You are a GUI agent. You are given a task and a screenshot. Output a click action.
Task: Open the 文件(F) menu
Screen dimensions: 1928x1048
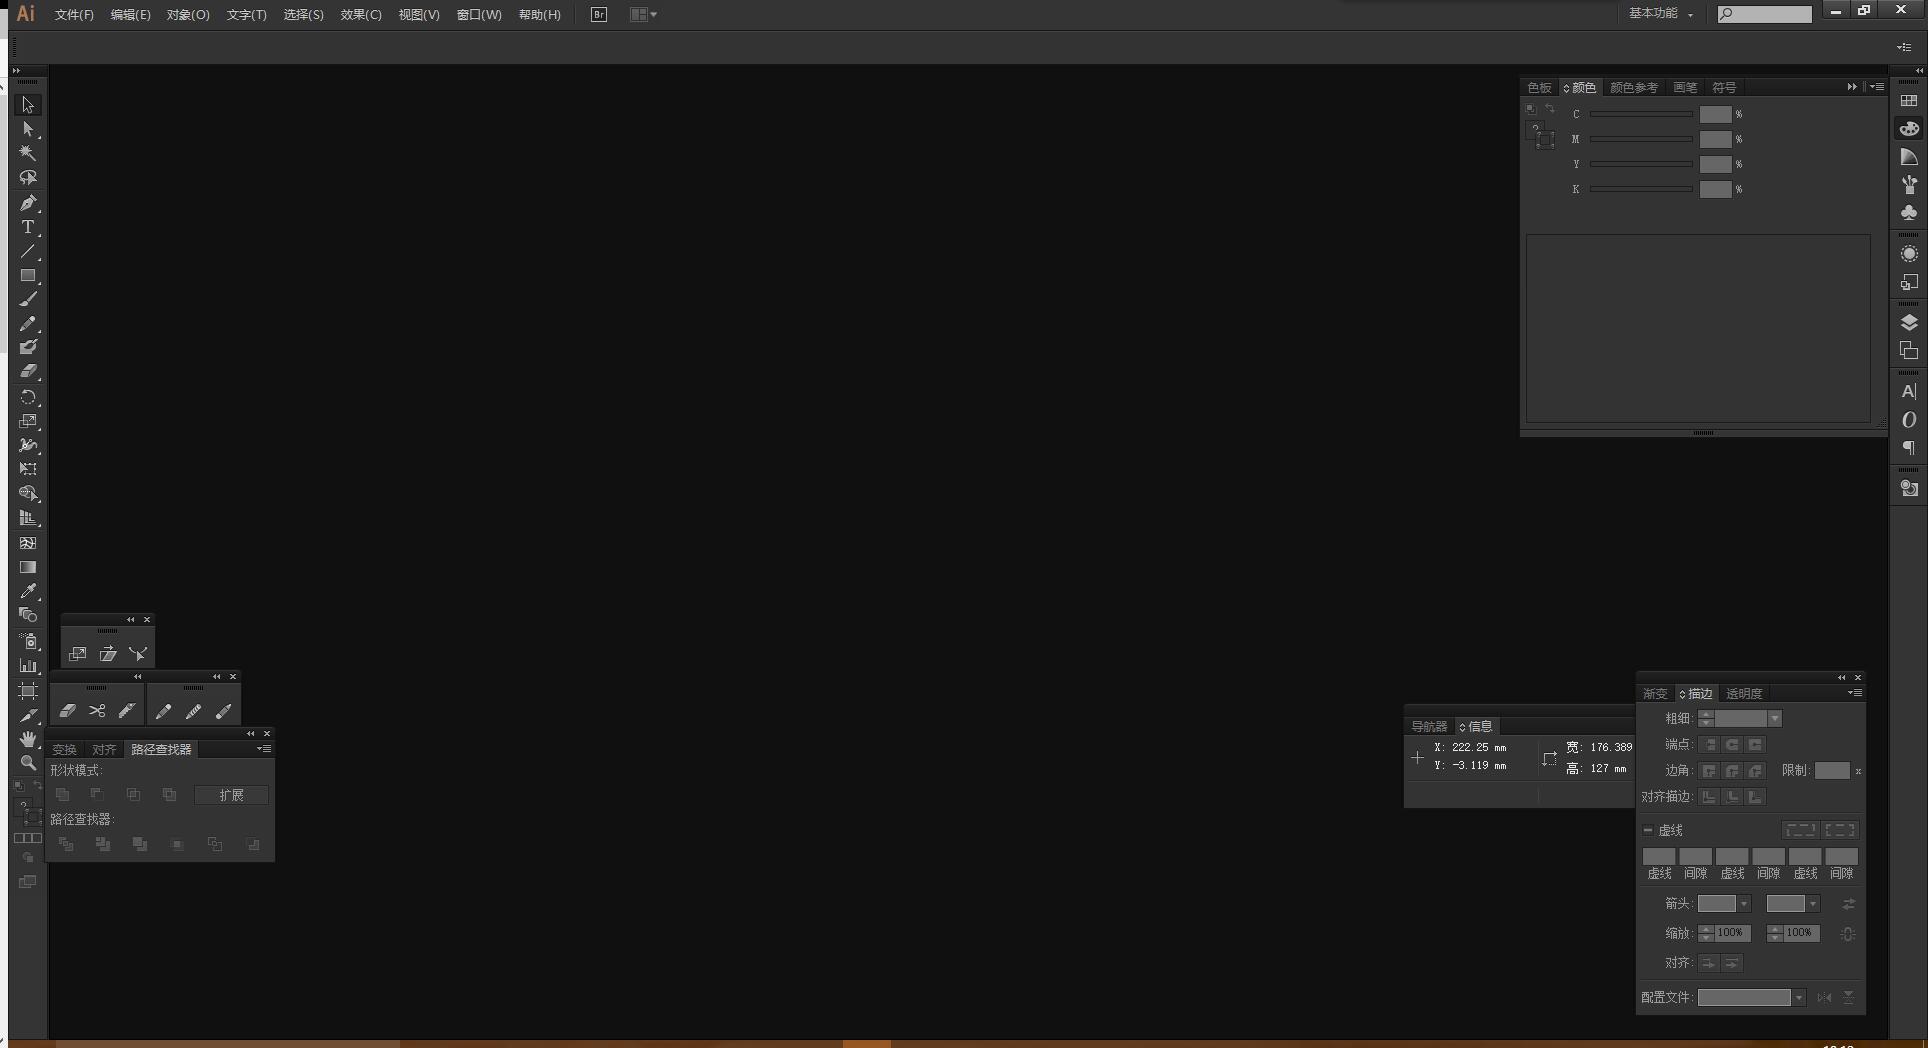pos(74,15)
